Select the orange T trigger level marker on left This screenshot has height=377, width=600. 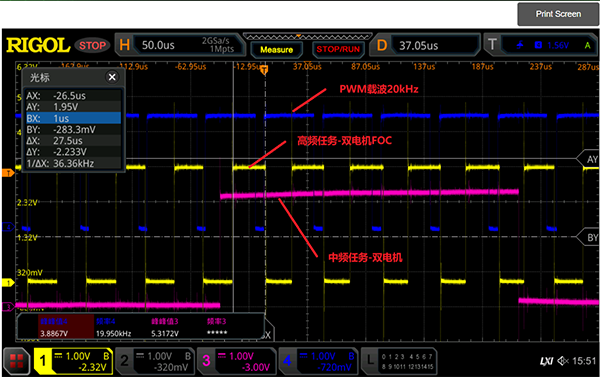click(8, 173)
